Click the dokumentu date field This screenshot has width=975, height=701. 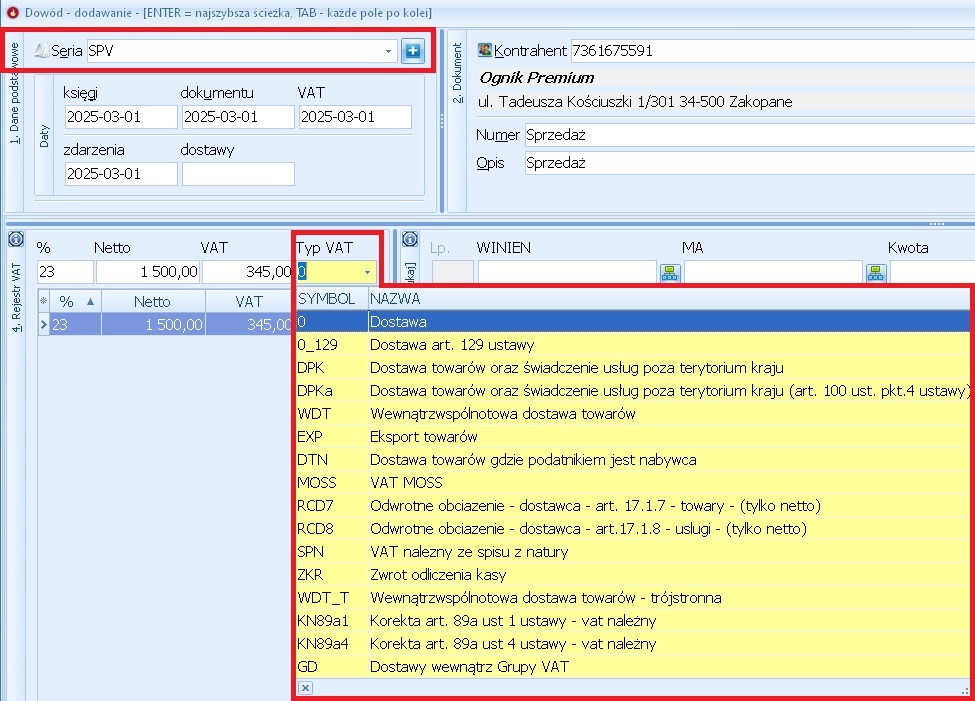click(x=238, y=117)
